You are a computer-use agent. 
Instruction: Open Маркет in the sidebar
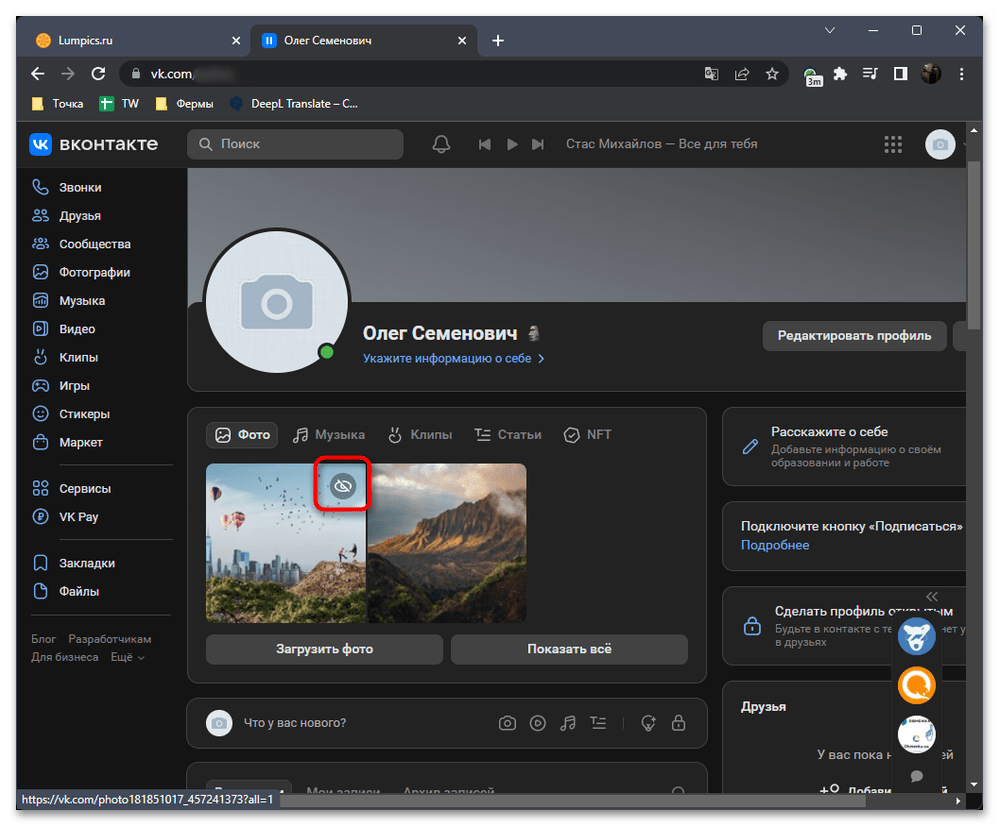68,442
